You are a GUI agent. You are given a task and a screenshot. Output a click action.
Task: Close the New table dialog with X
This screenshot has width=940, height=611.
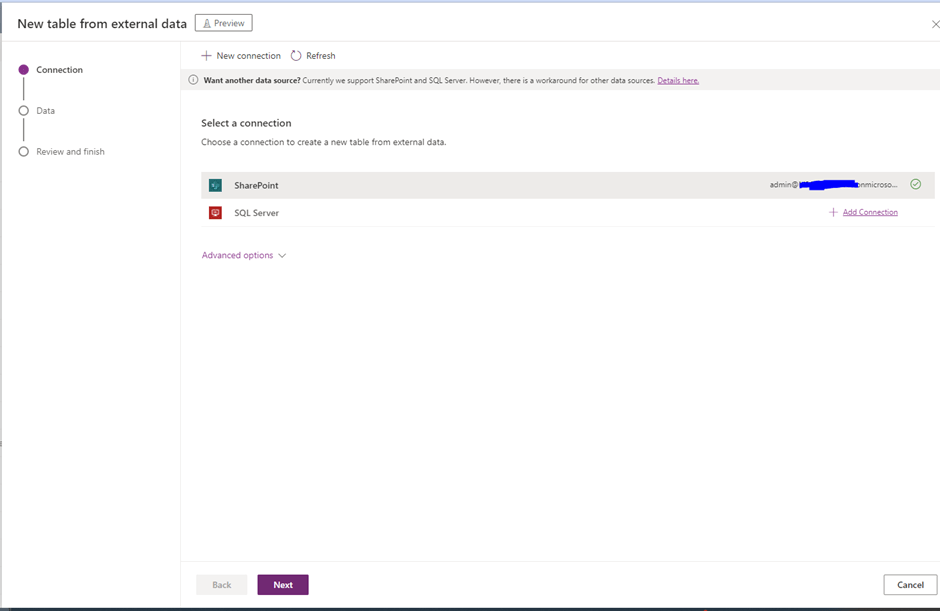[934, 24]
